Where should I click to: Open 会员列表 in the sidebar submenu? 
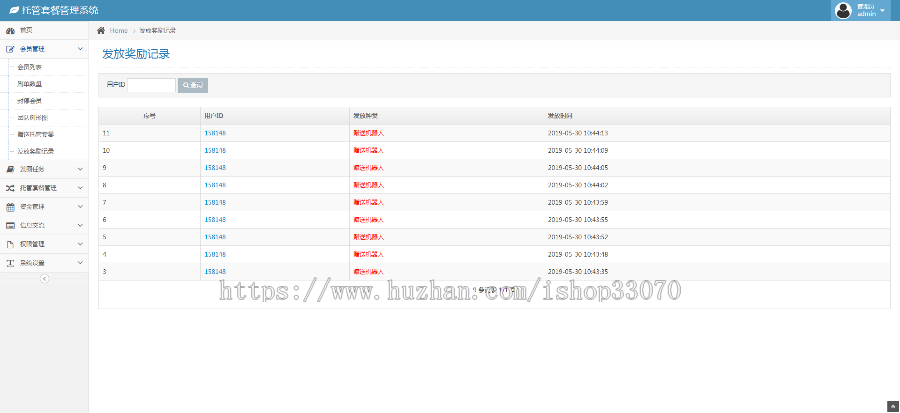click(x=29, y=67)
